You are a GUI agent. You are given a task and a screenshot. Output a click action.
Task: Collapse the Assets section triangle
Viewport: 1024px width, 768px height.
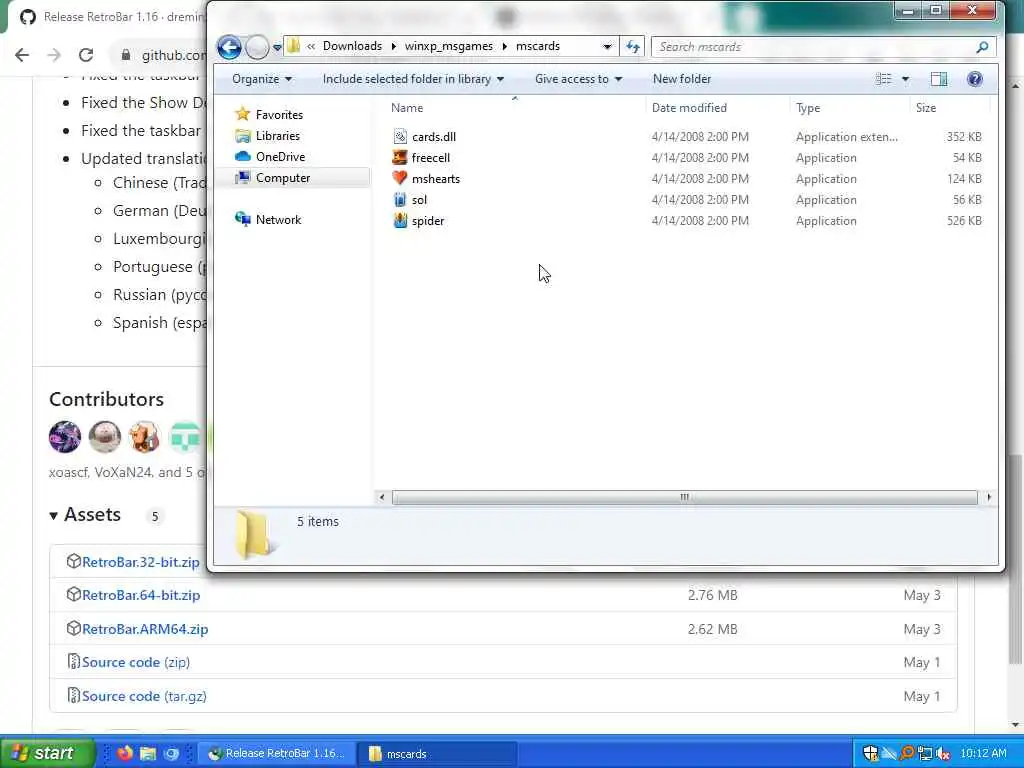pyautogui.click(x=54, y=516)
